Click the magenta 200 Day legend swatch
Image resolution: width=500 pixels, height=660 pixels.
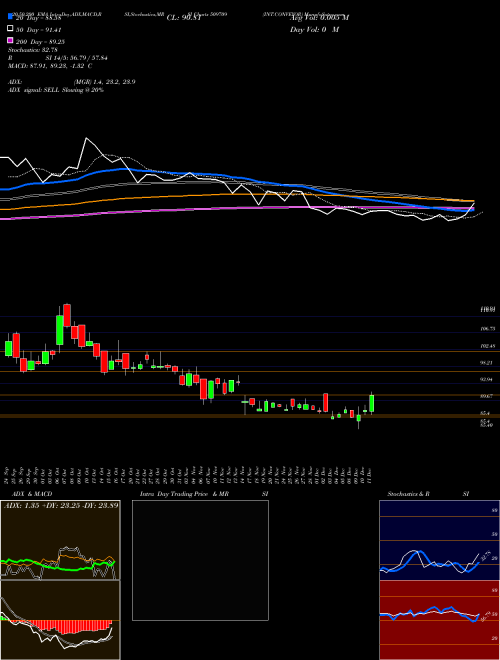pyautogui.click(x=10, y=41)
